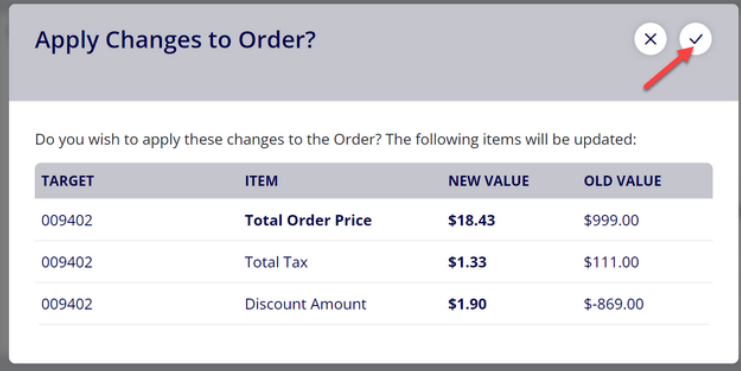741x371 pixels.
Task: Click target 009402 in Total Tax row
Action: click(67, 262)
